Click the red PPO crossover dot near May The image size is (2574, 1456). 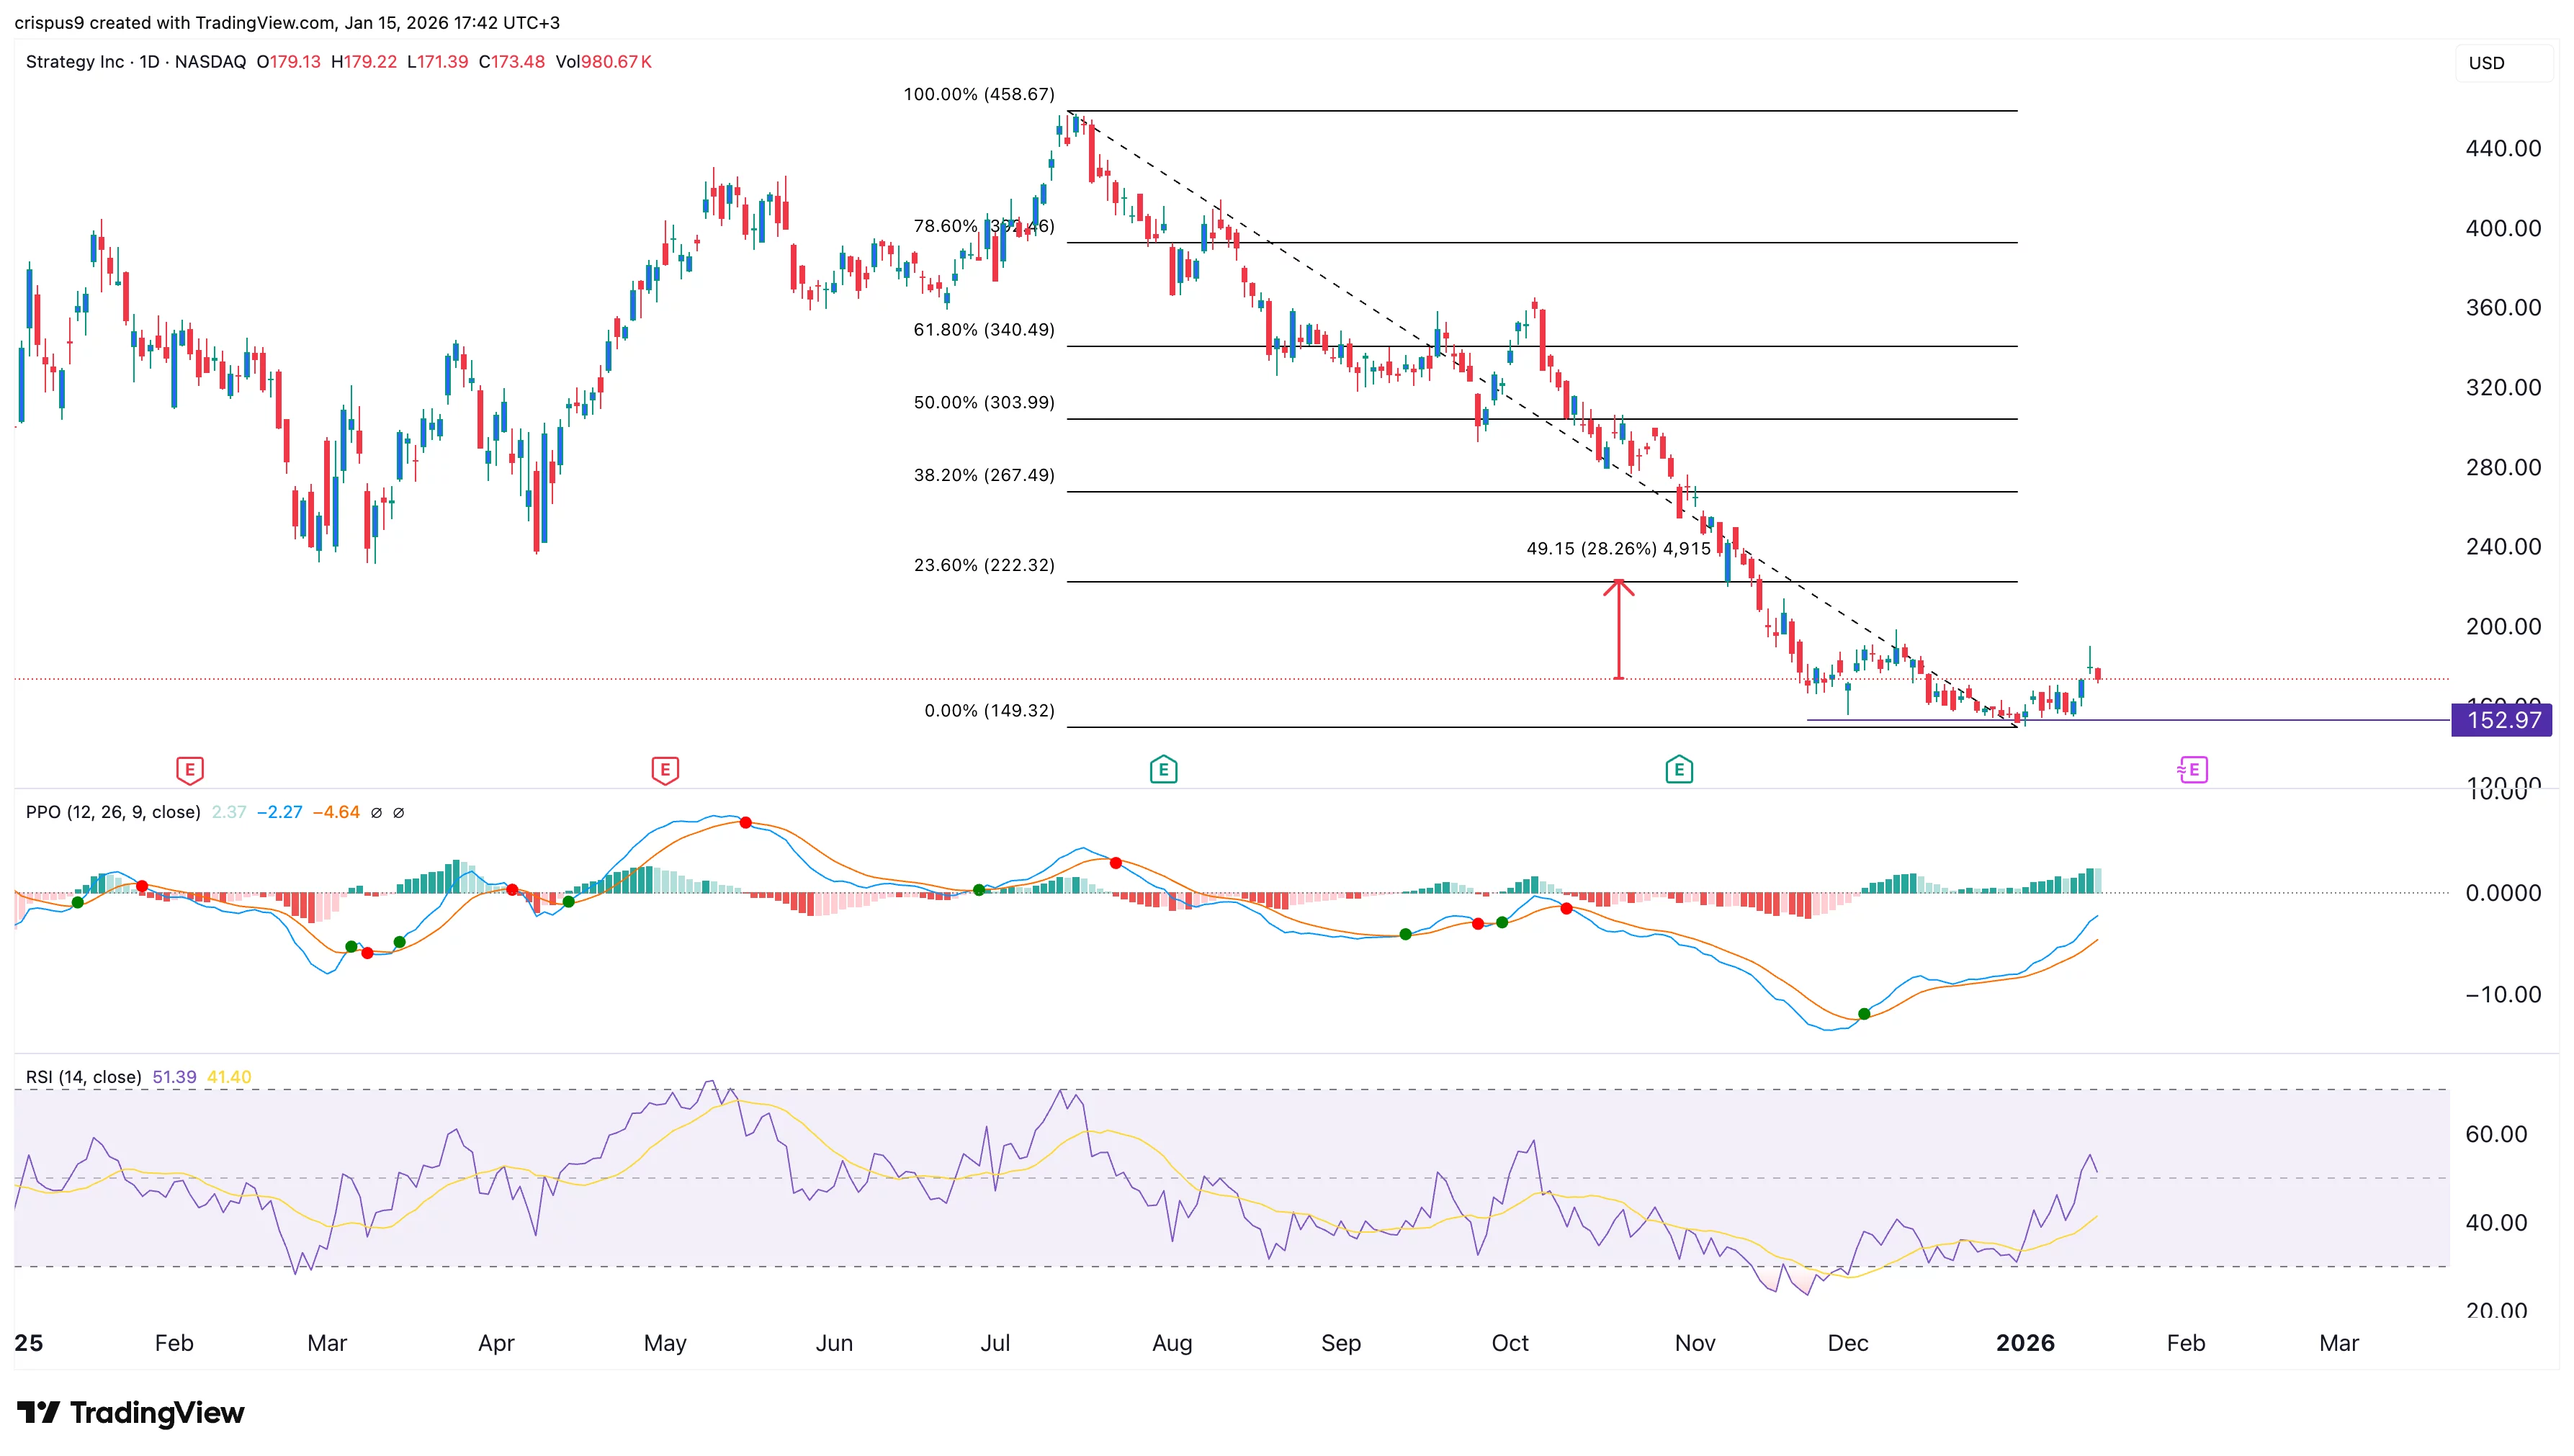[x=745, y=822]
